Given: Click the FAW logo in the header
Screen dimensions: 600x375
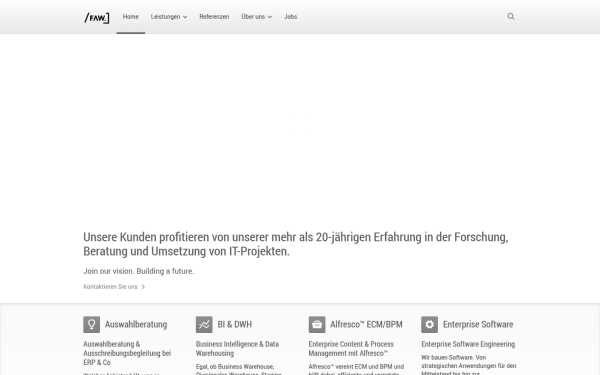Looking at the screenshot, I should click(96, 18).
